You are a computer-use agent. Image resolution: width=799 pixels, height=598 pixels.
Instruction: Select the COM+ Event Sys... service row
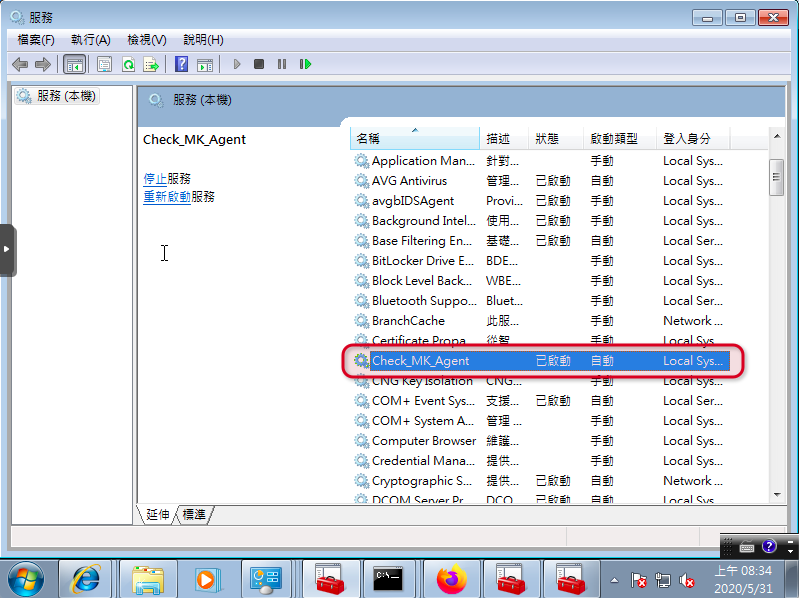(541, 401)
